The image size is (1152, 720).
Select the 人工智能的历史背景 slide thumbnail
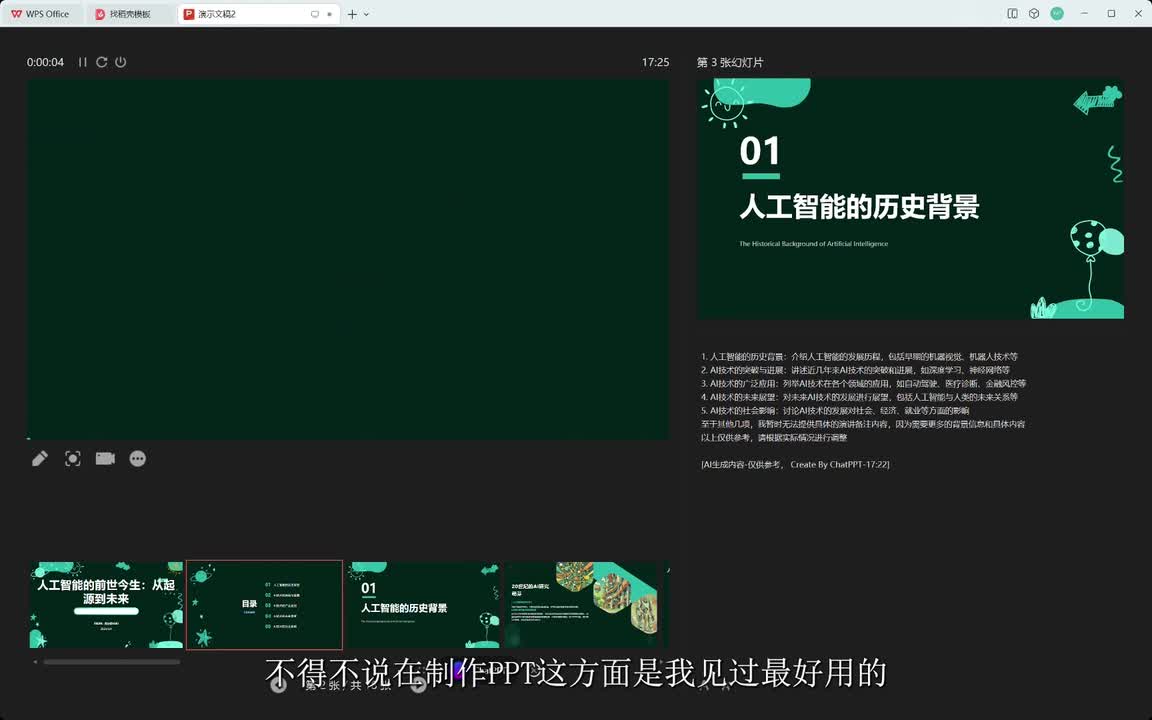(423, 604)
